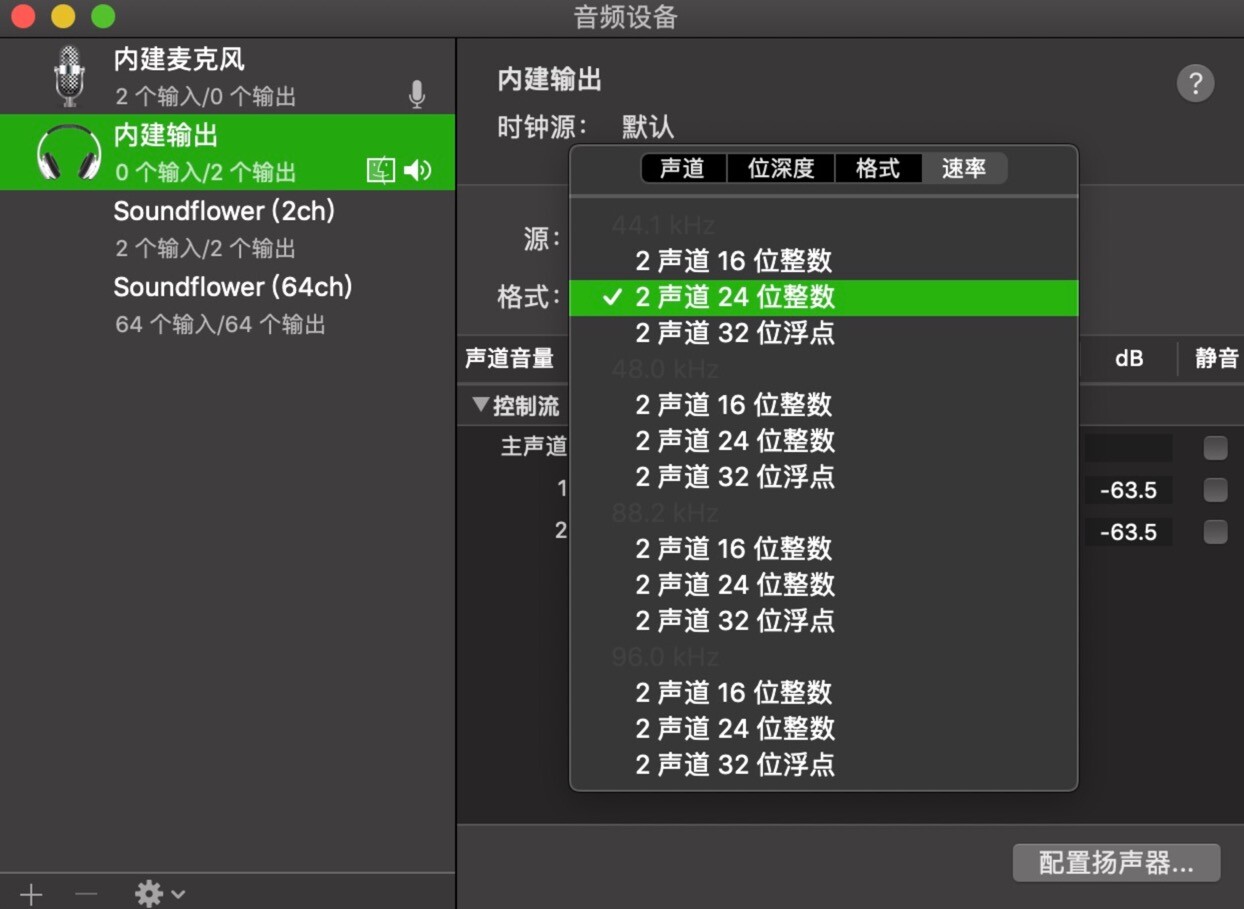Select 2 声道 32 位浮点 under 44.1 kHz
The width and height of the screenshot is (1244, 909).
(735, 333)
